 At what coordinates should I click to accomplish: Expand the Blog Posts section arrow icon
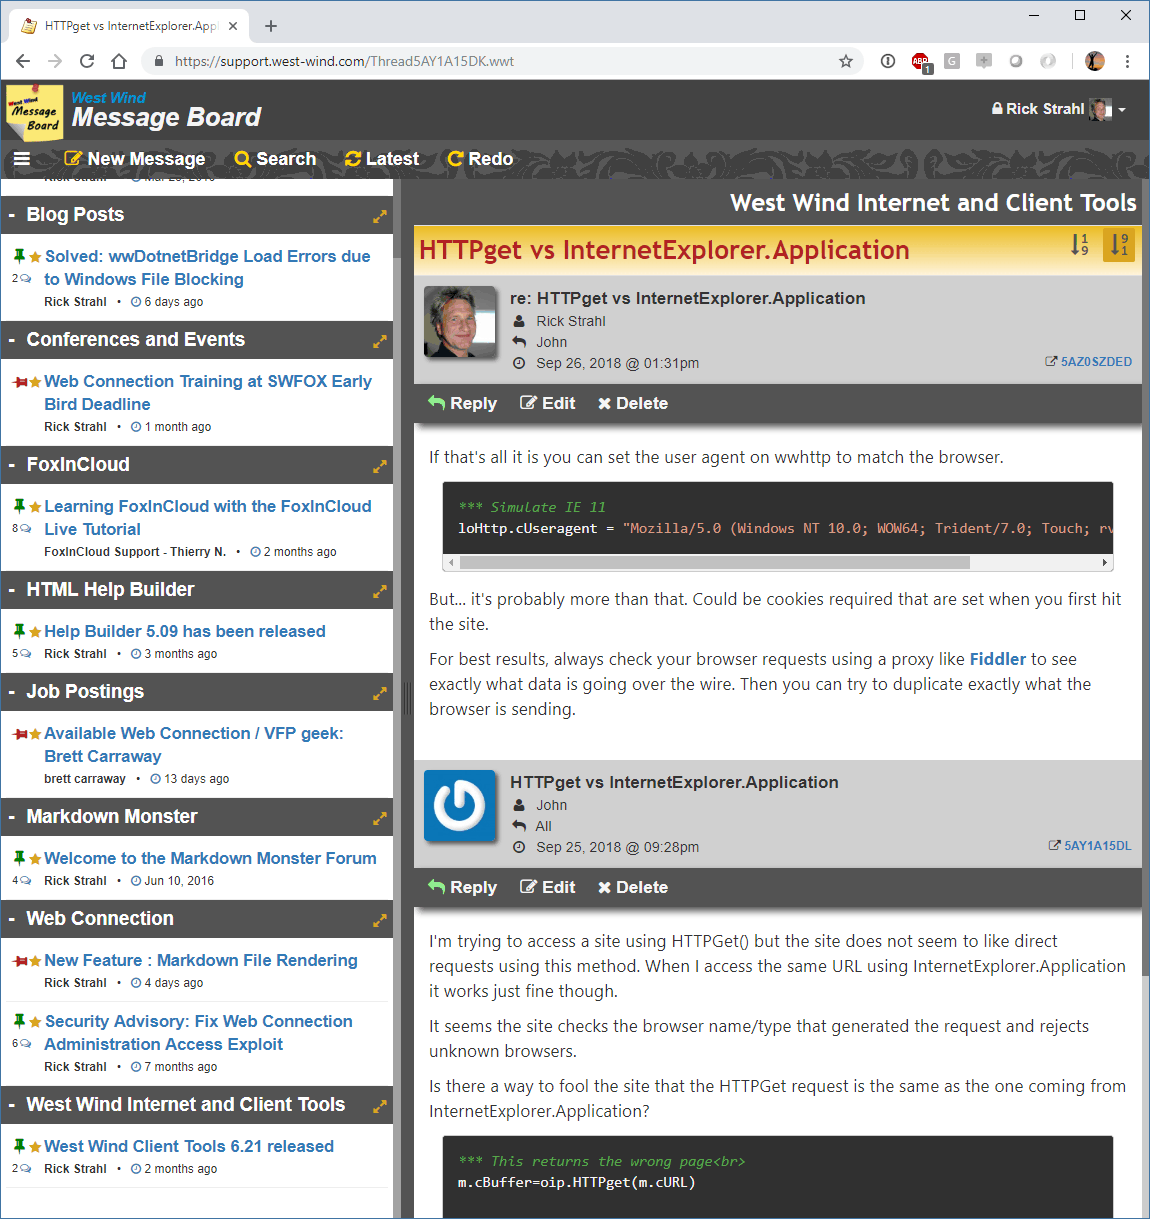click(380, 216)
